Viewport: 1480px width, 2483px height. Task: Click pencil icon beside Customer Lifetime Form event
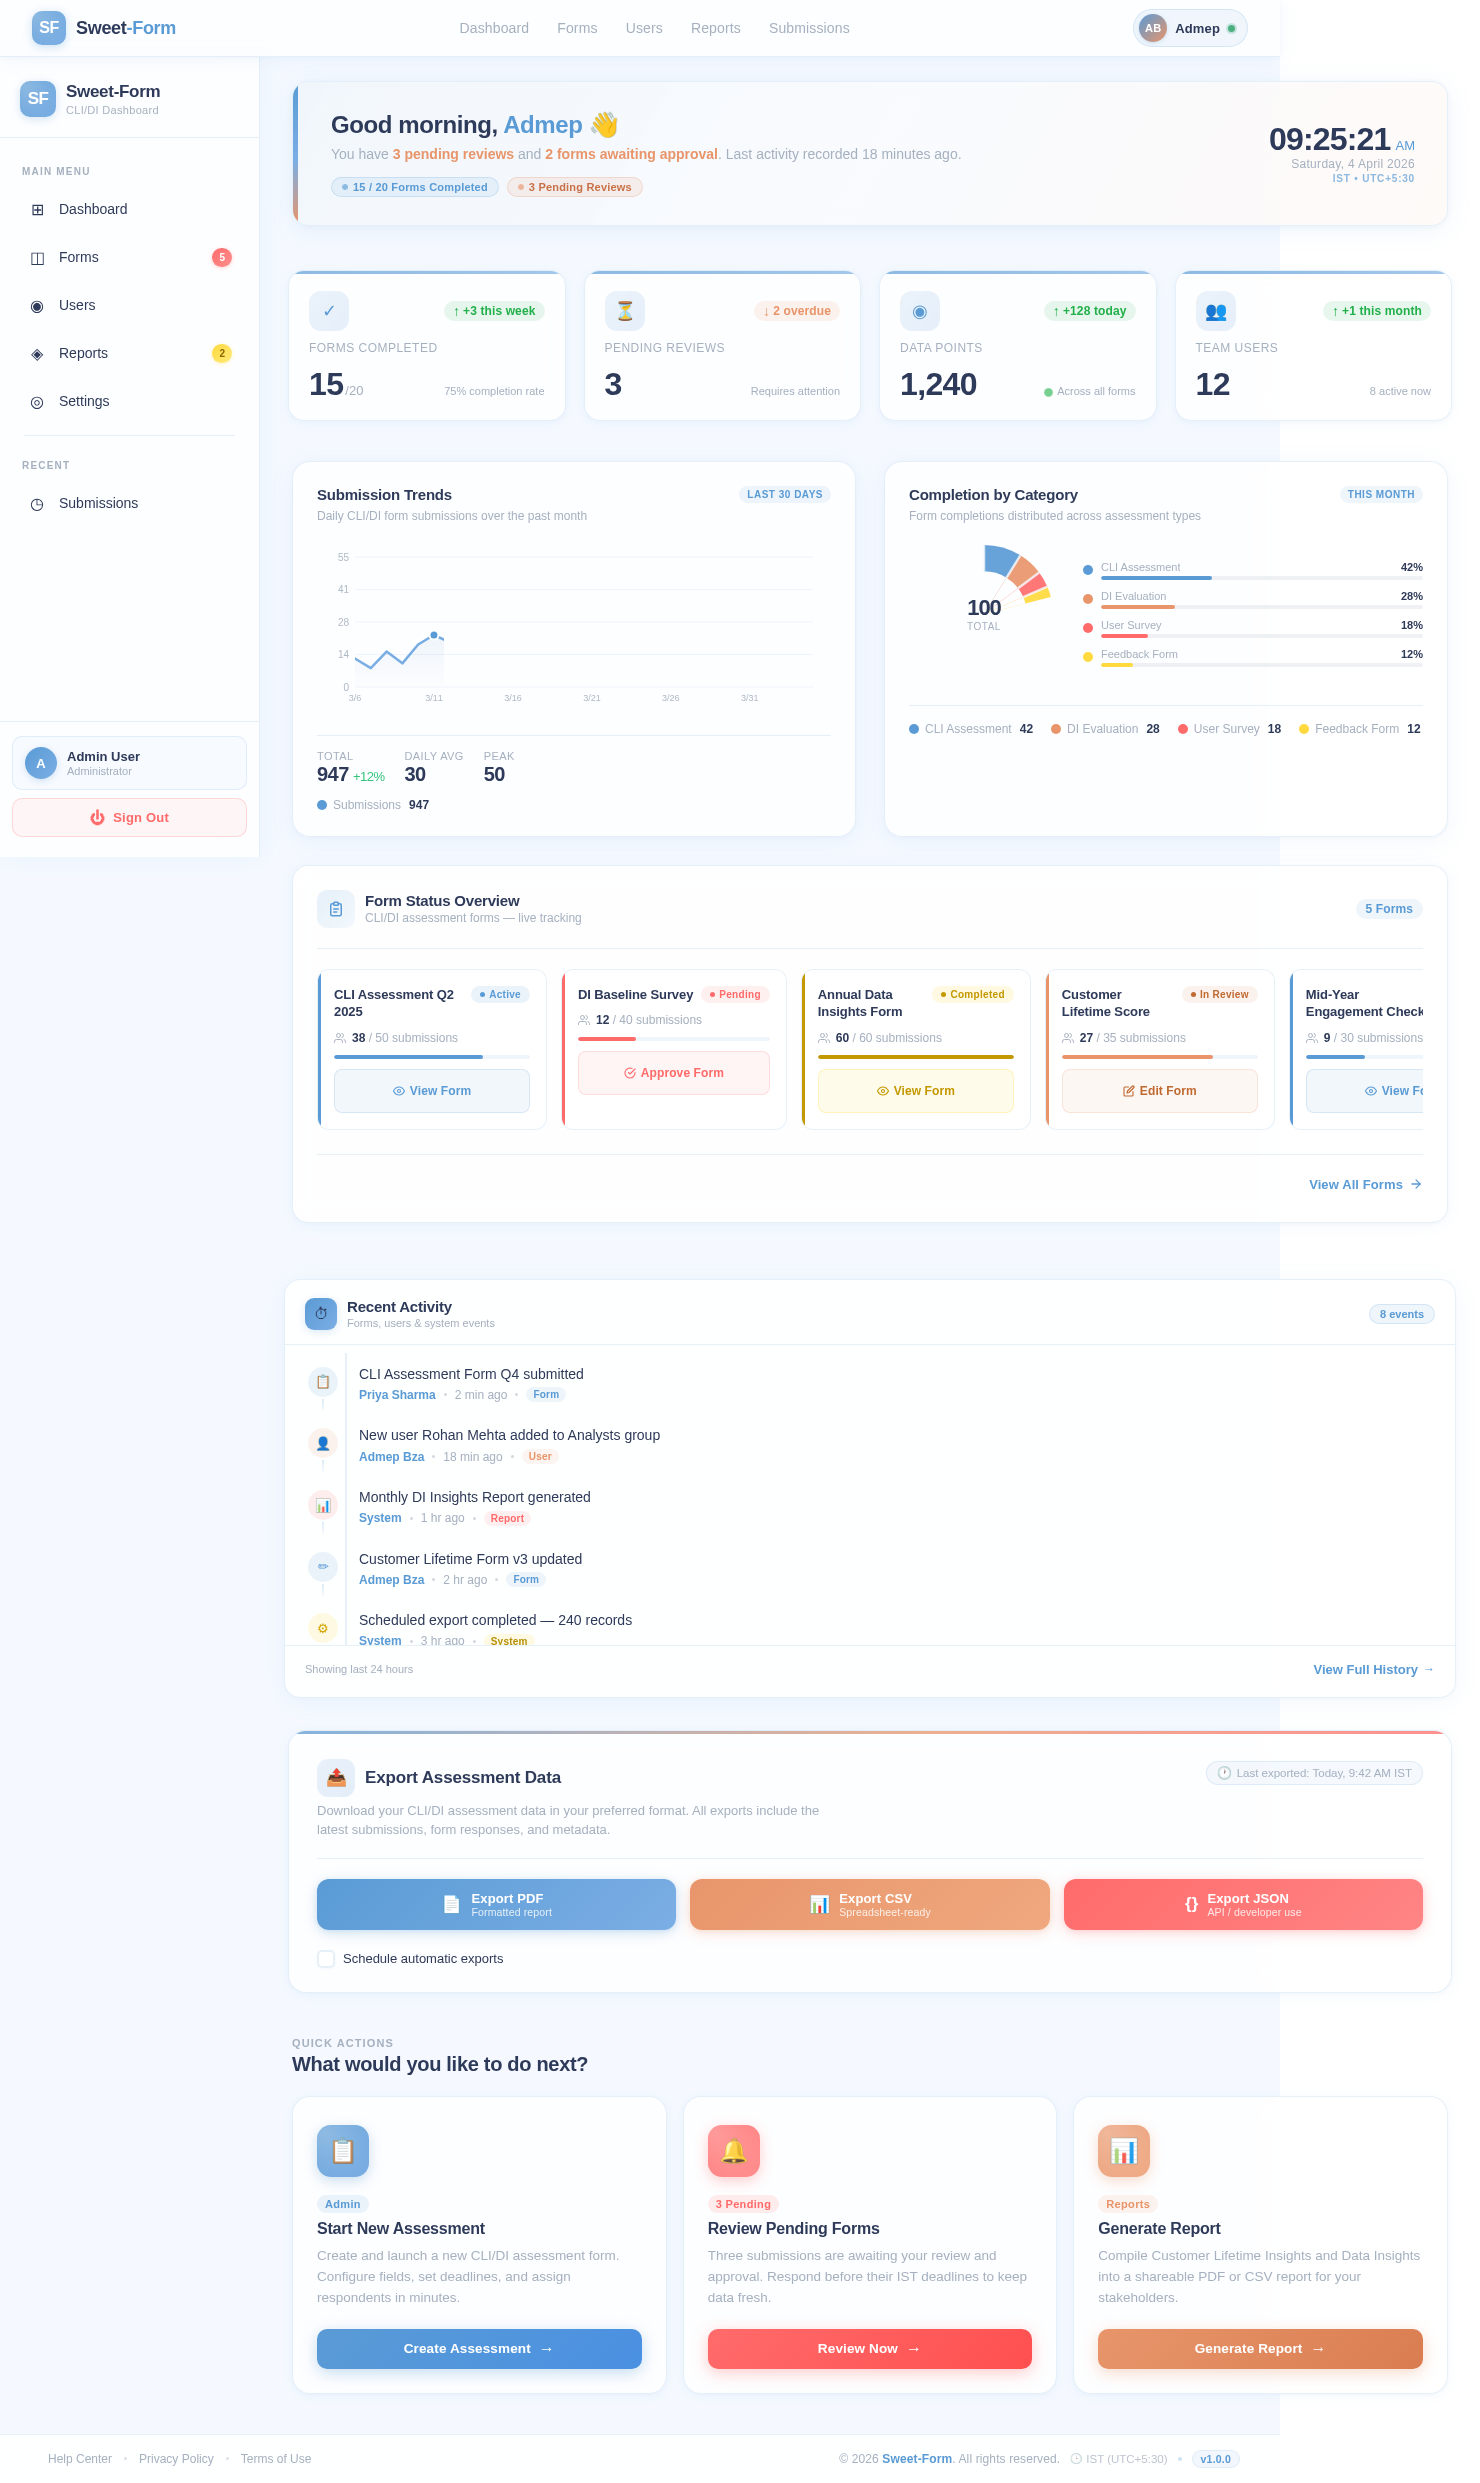323,1567
